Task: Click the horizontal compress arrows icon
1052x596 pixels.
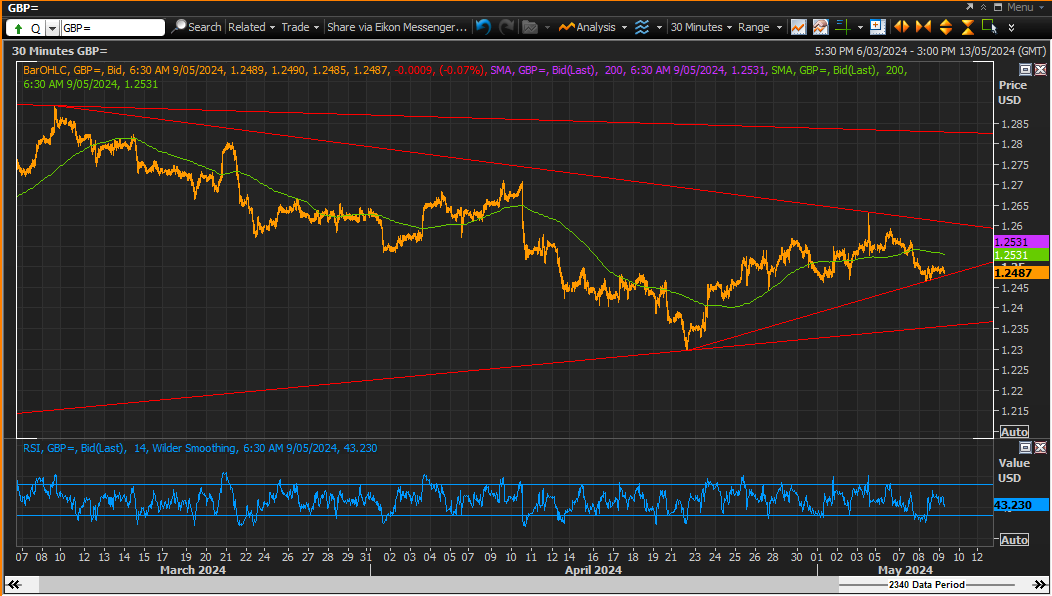Action: [x=923, y=27]
